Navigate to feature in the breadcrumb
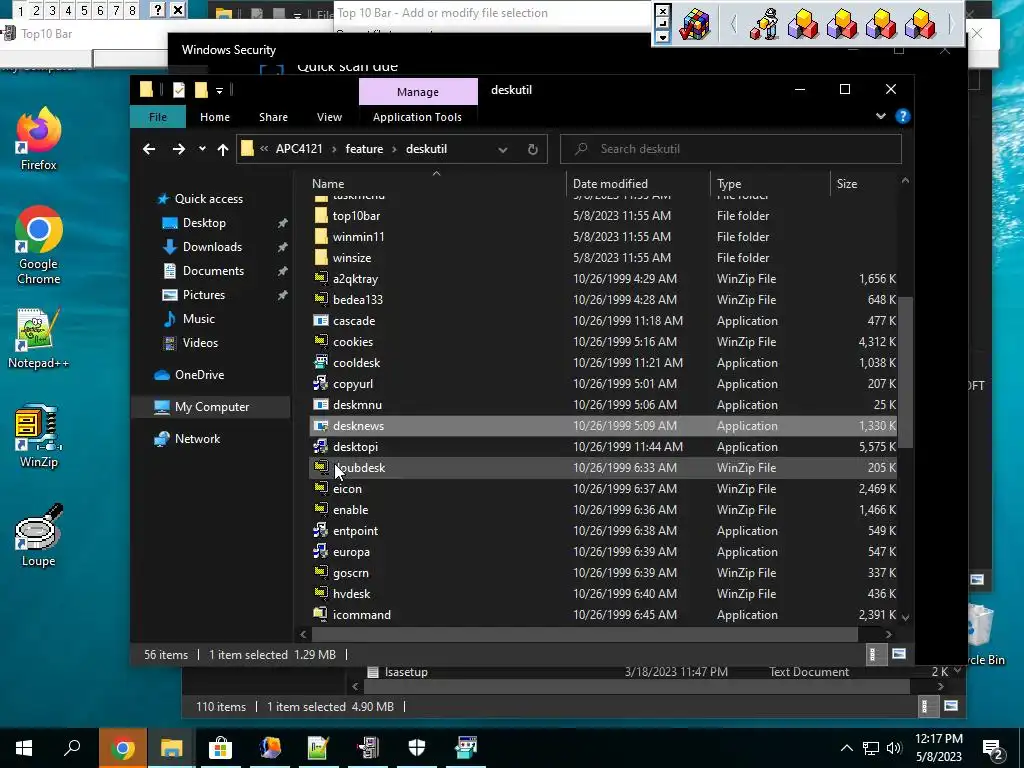Screen dimensions: 1024x768 364,149
